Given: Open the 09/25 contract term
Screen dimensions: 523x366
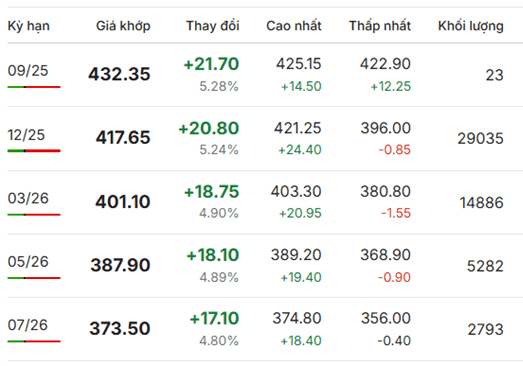Looking at the screenshot, I should pos(28,71).
